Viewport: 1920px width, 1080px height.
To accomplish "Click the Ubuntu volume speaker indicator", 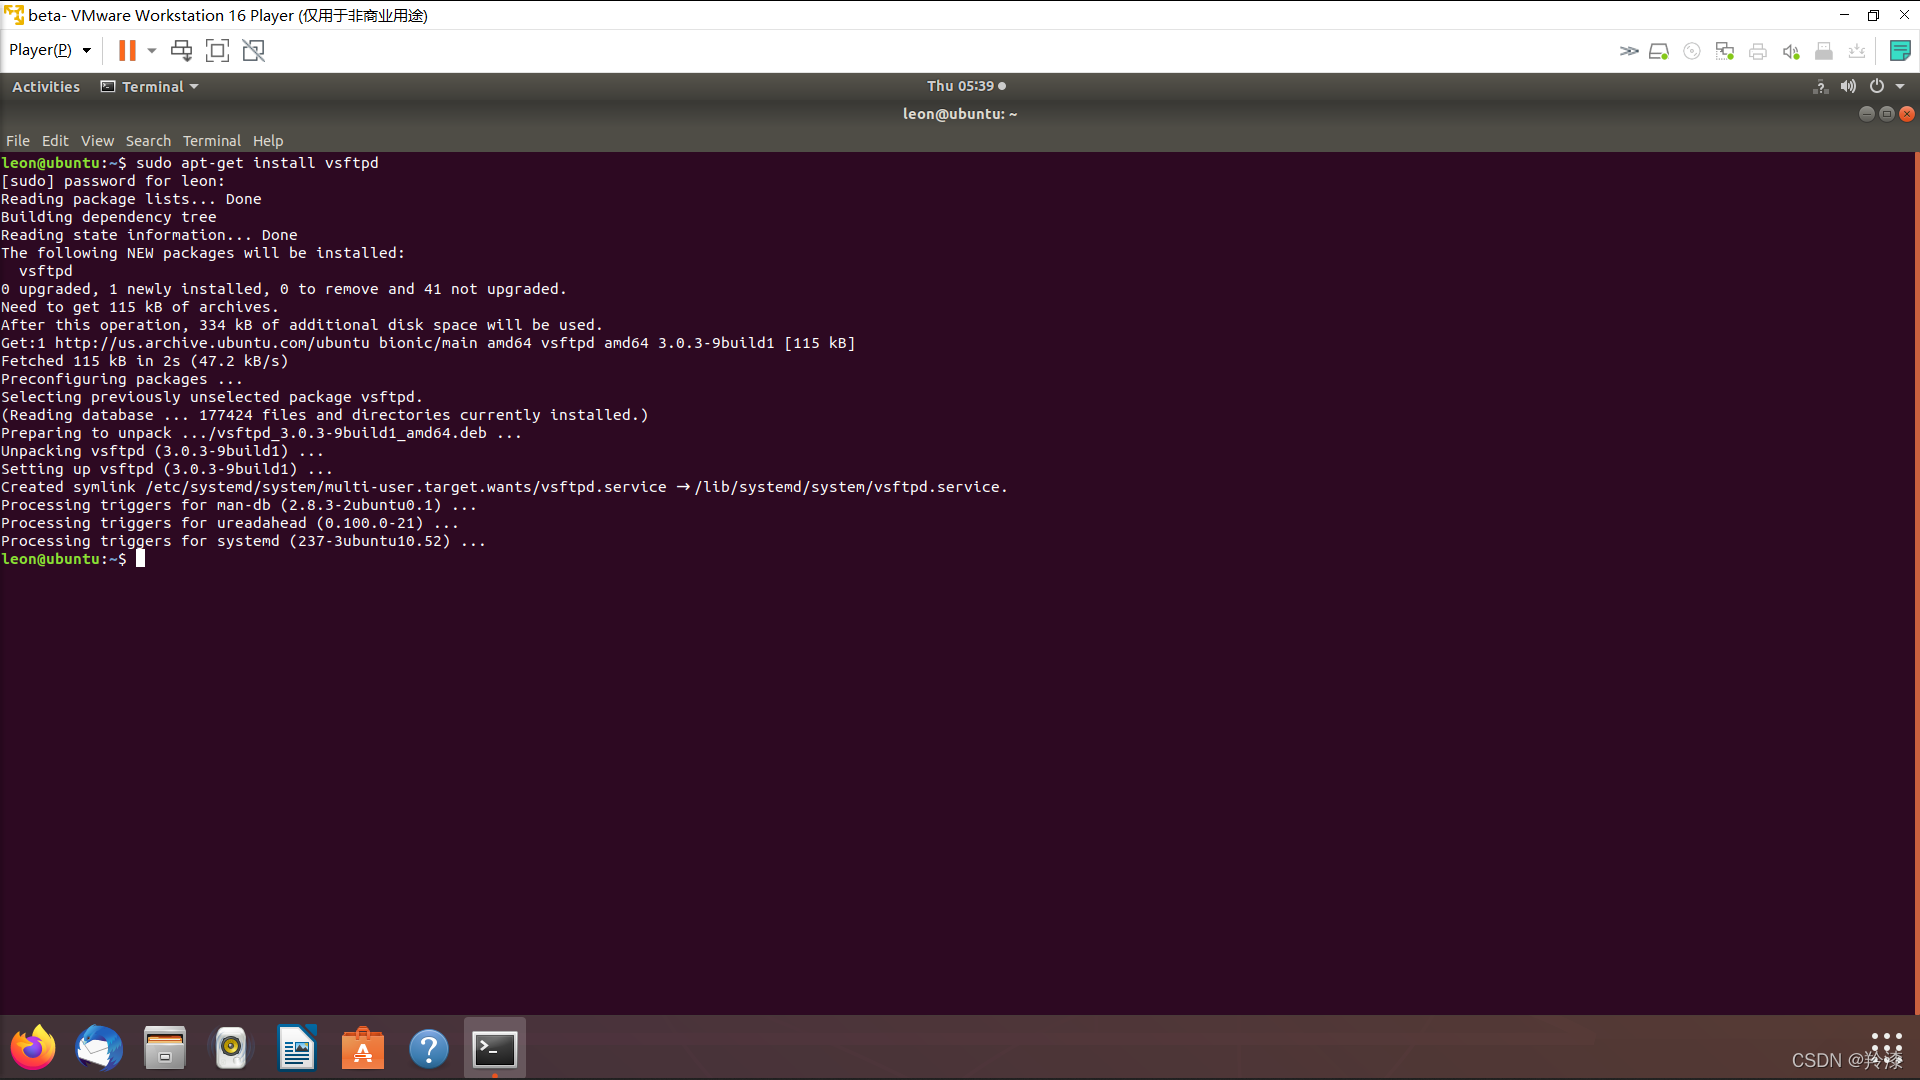I will 1848,87.
